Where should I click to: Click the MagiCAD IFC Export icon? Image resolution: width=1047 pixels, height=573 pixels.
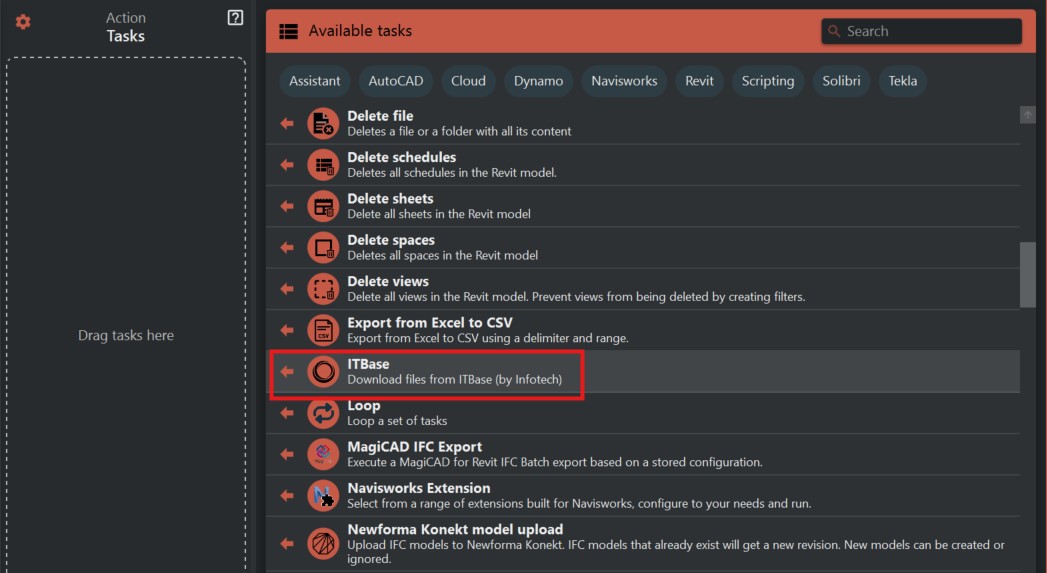click(323, 454)
